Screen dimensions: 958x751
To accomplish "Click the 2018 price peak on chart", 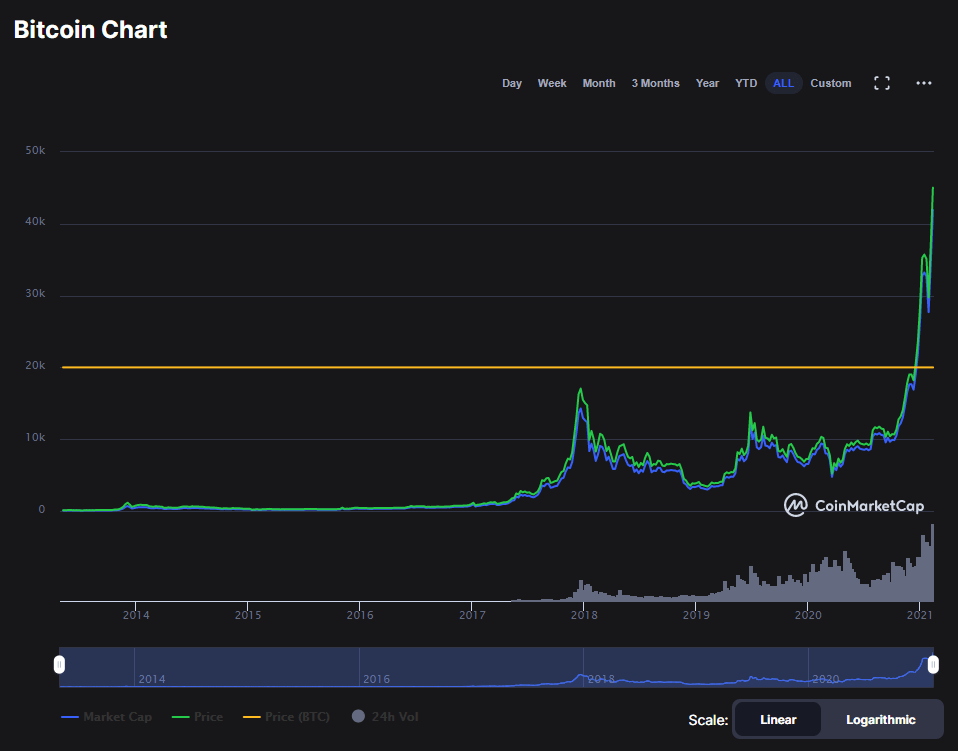I will [x=581, y=389].
